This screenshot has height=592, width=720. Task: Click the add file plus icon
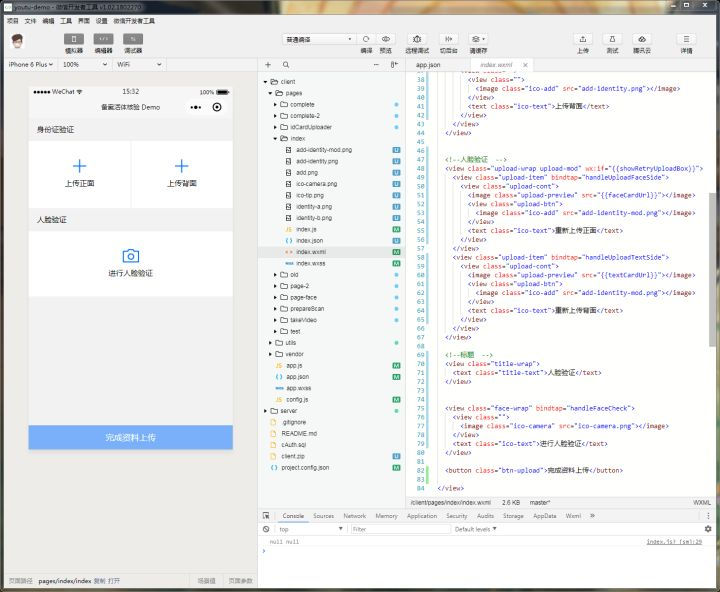268,65
